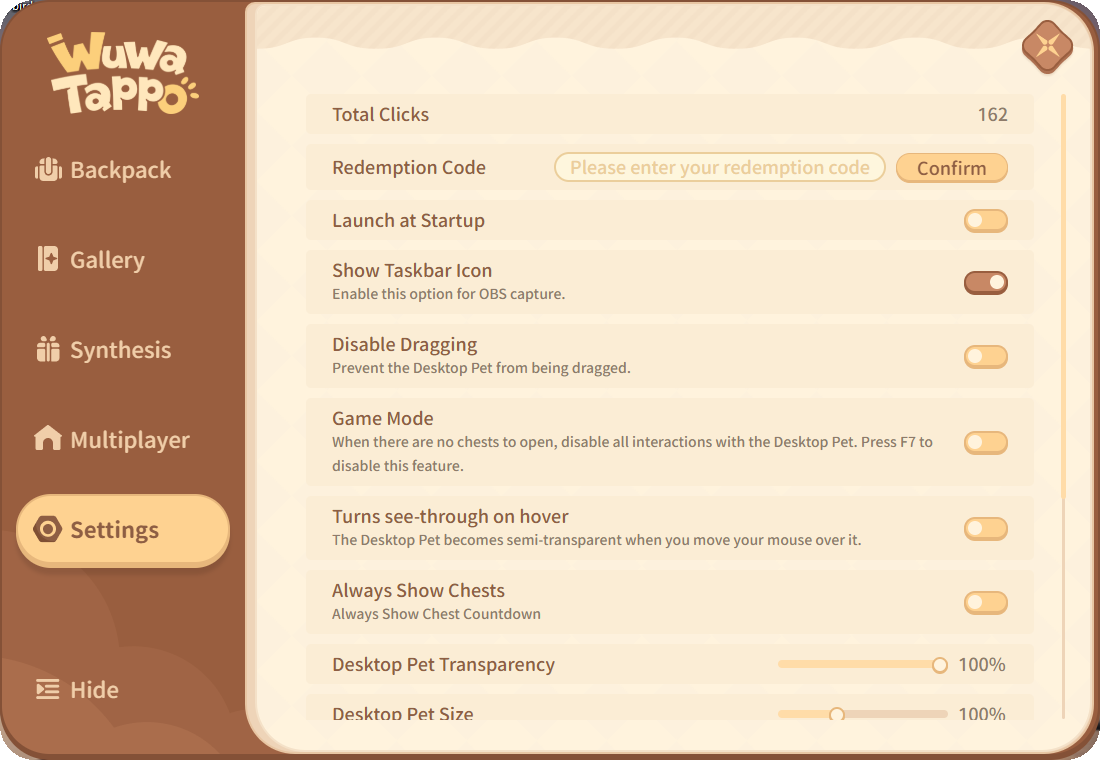The height and width of the screenshot is (760, 1100).
Task: Click the Total Clicks label
Action: pyautogui.click(x=380, y=114)
